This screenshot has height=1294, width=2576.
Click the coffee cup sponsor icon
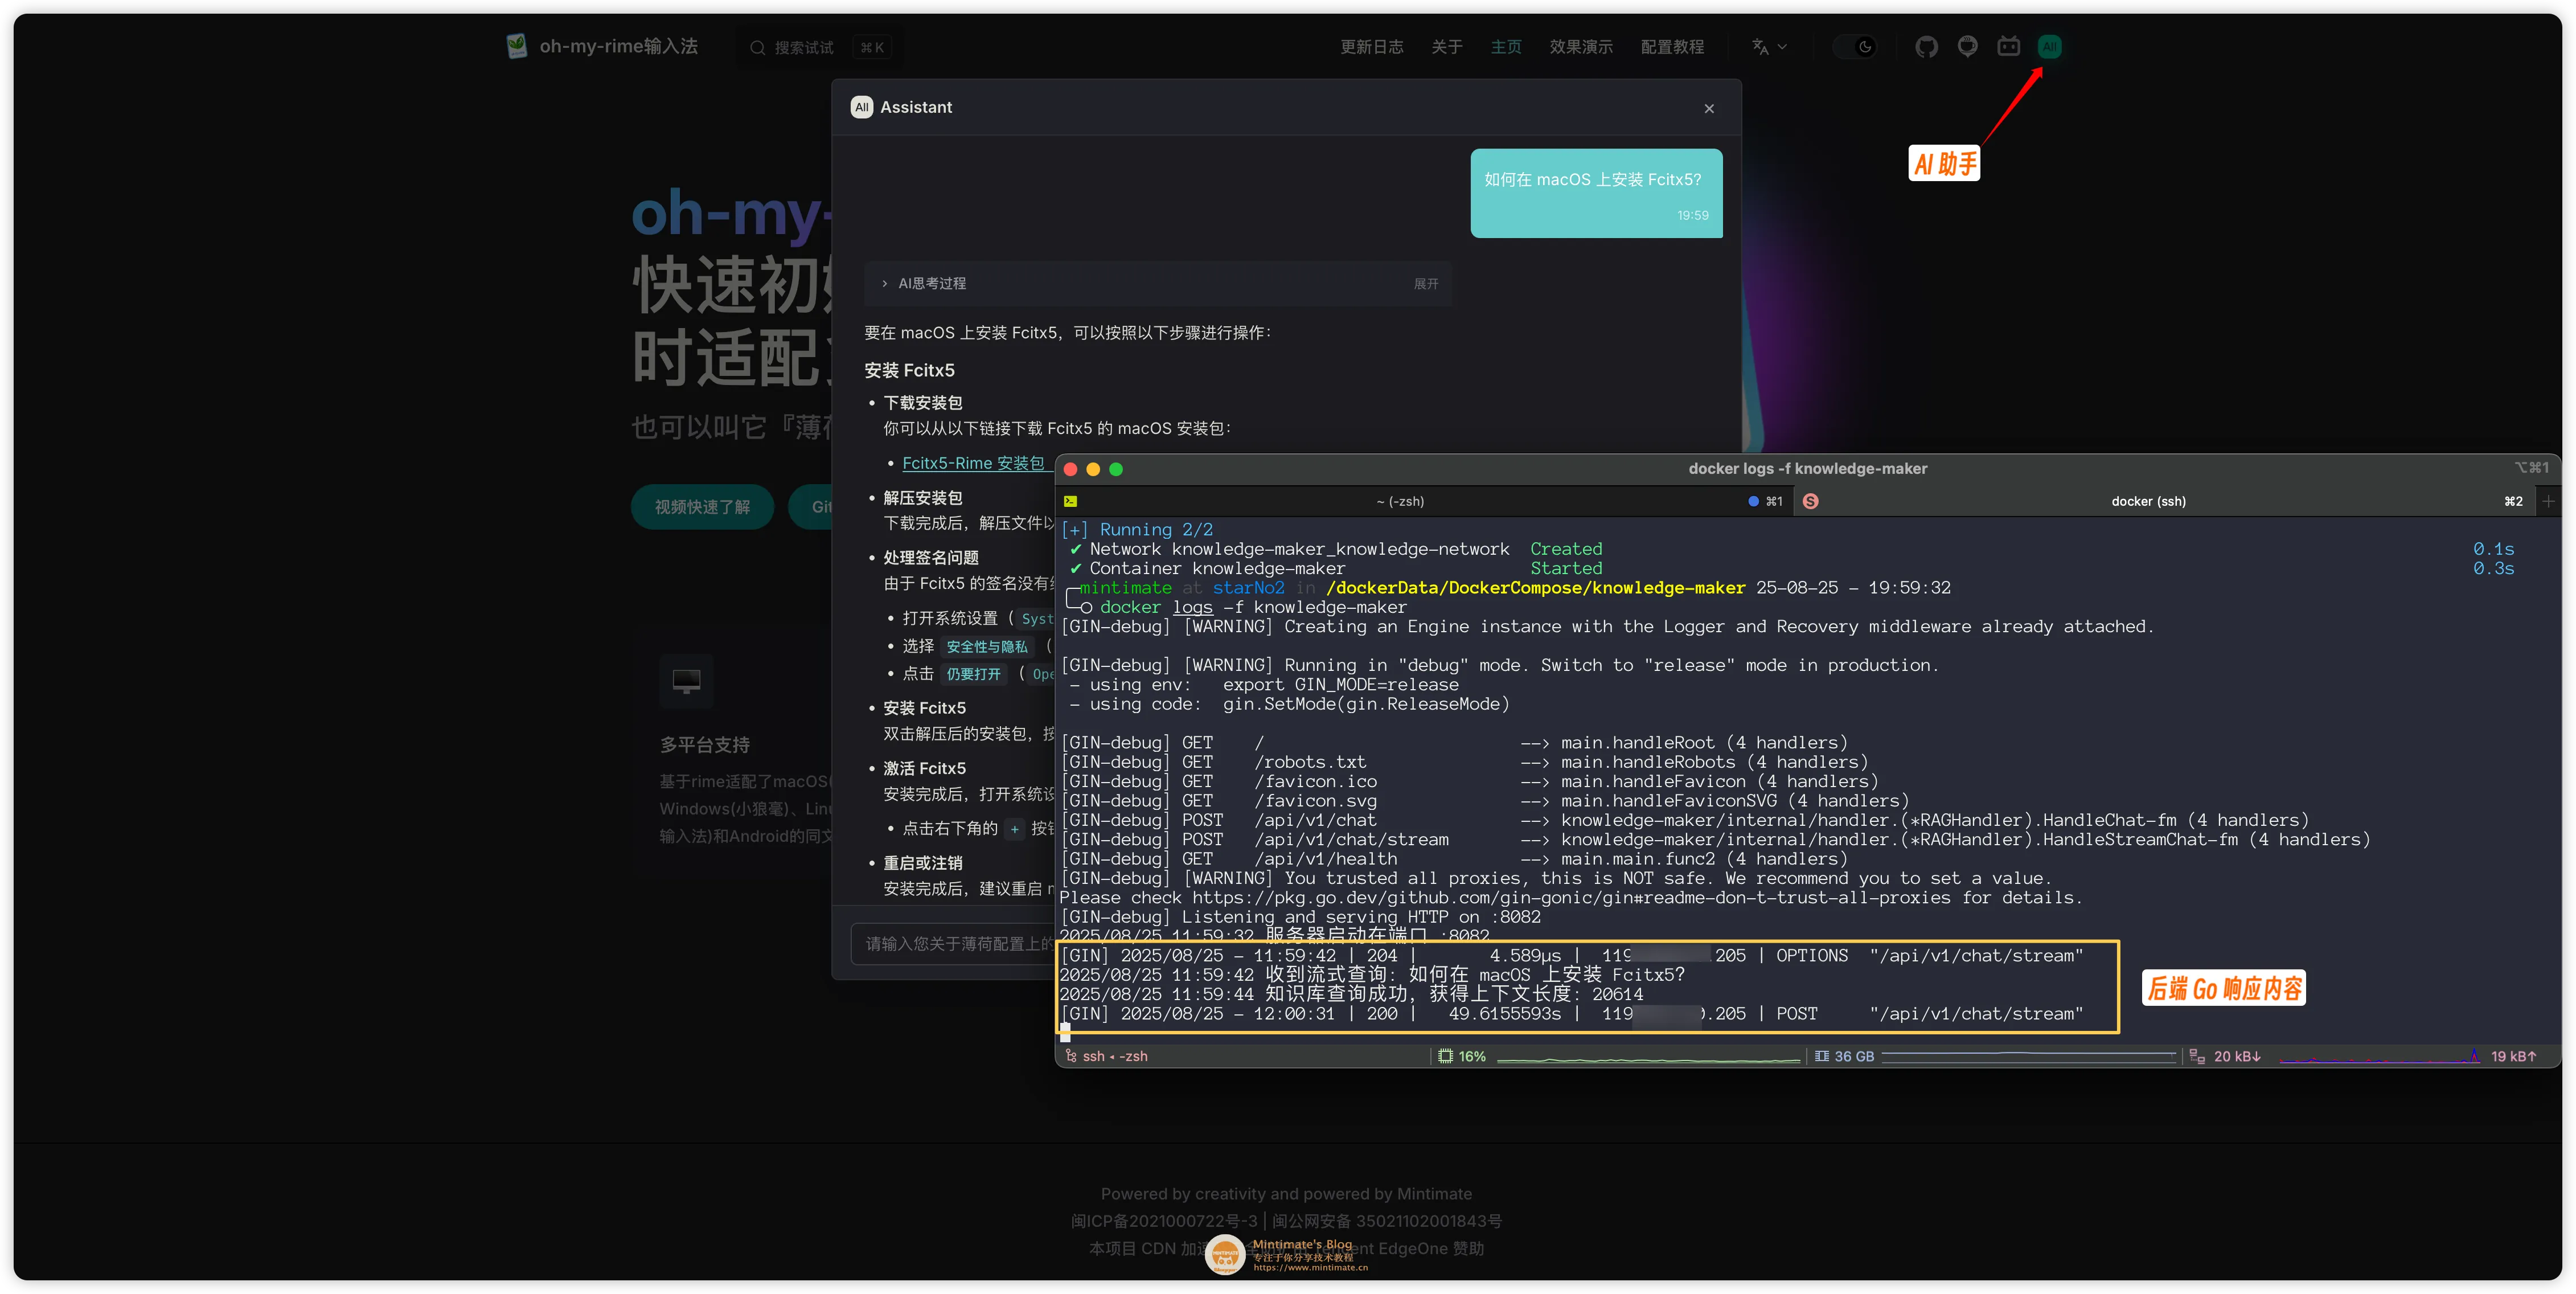tap(1967, 47)
